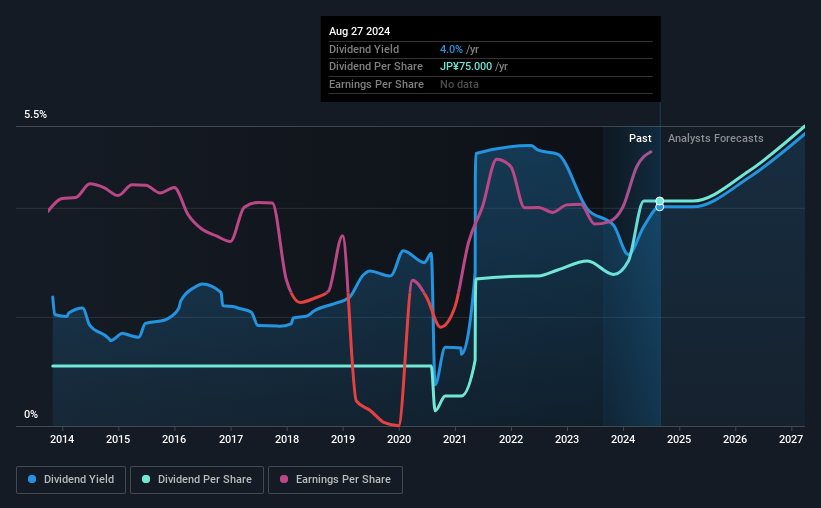
Task: Select the 2014 x-axis year label
Action: click(x=62, y=439)
